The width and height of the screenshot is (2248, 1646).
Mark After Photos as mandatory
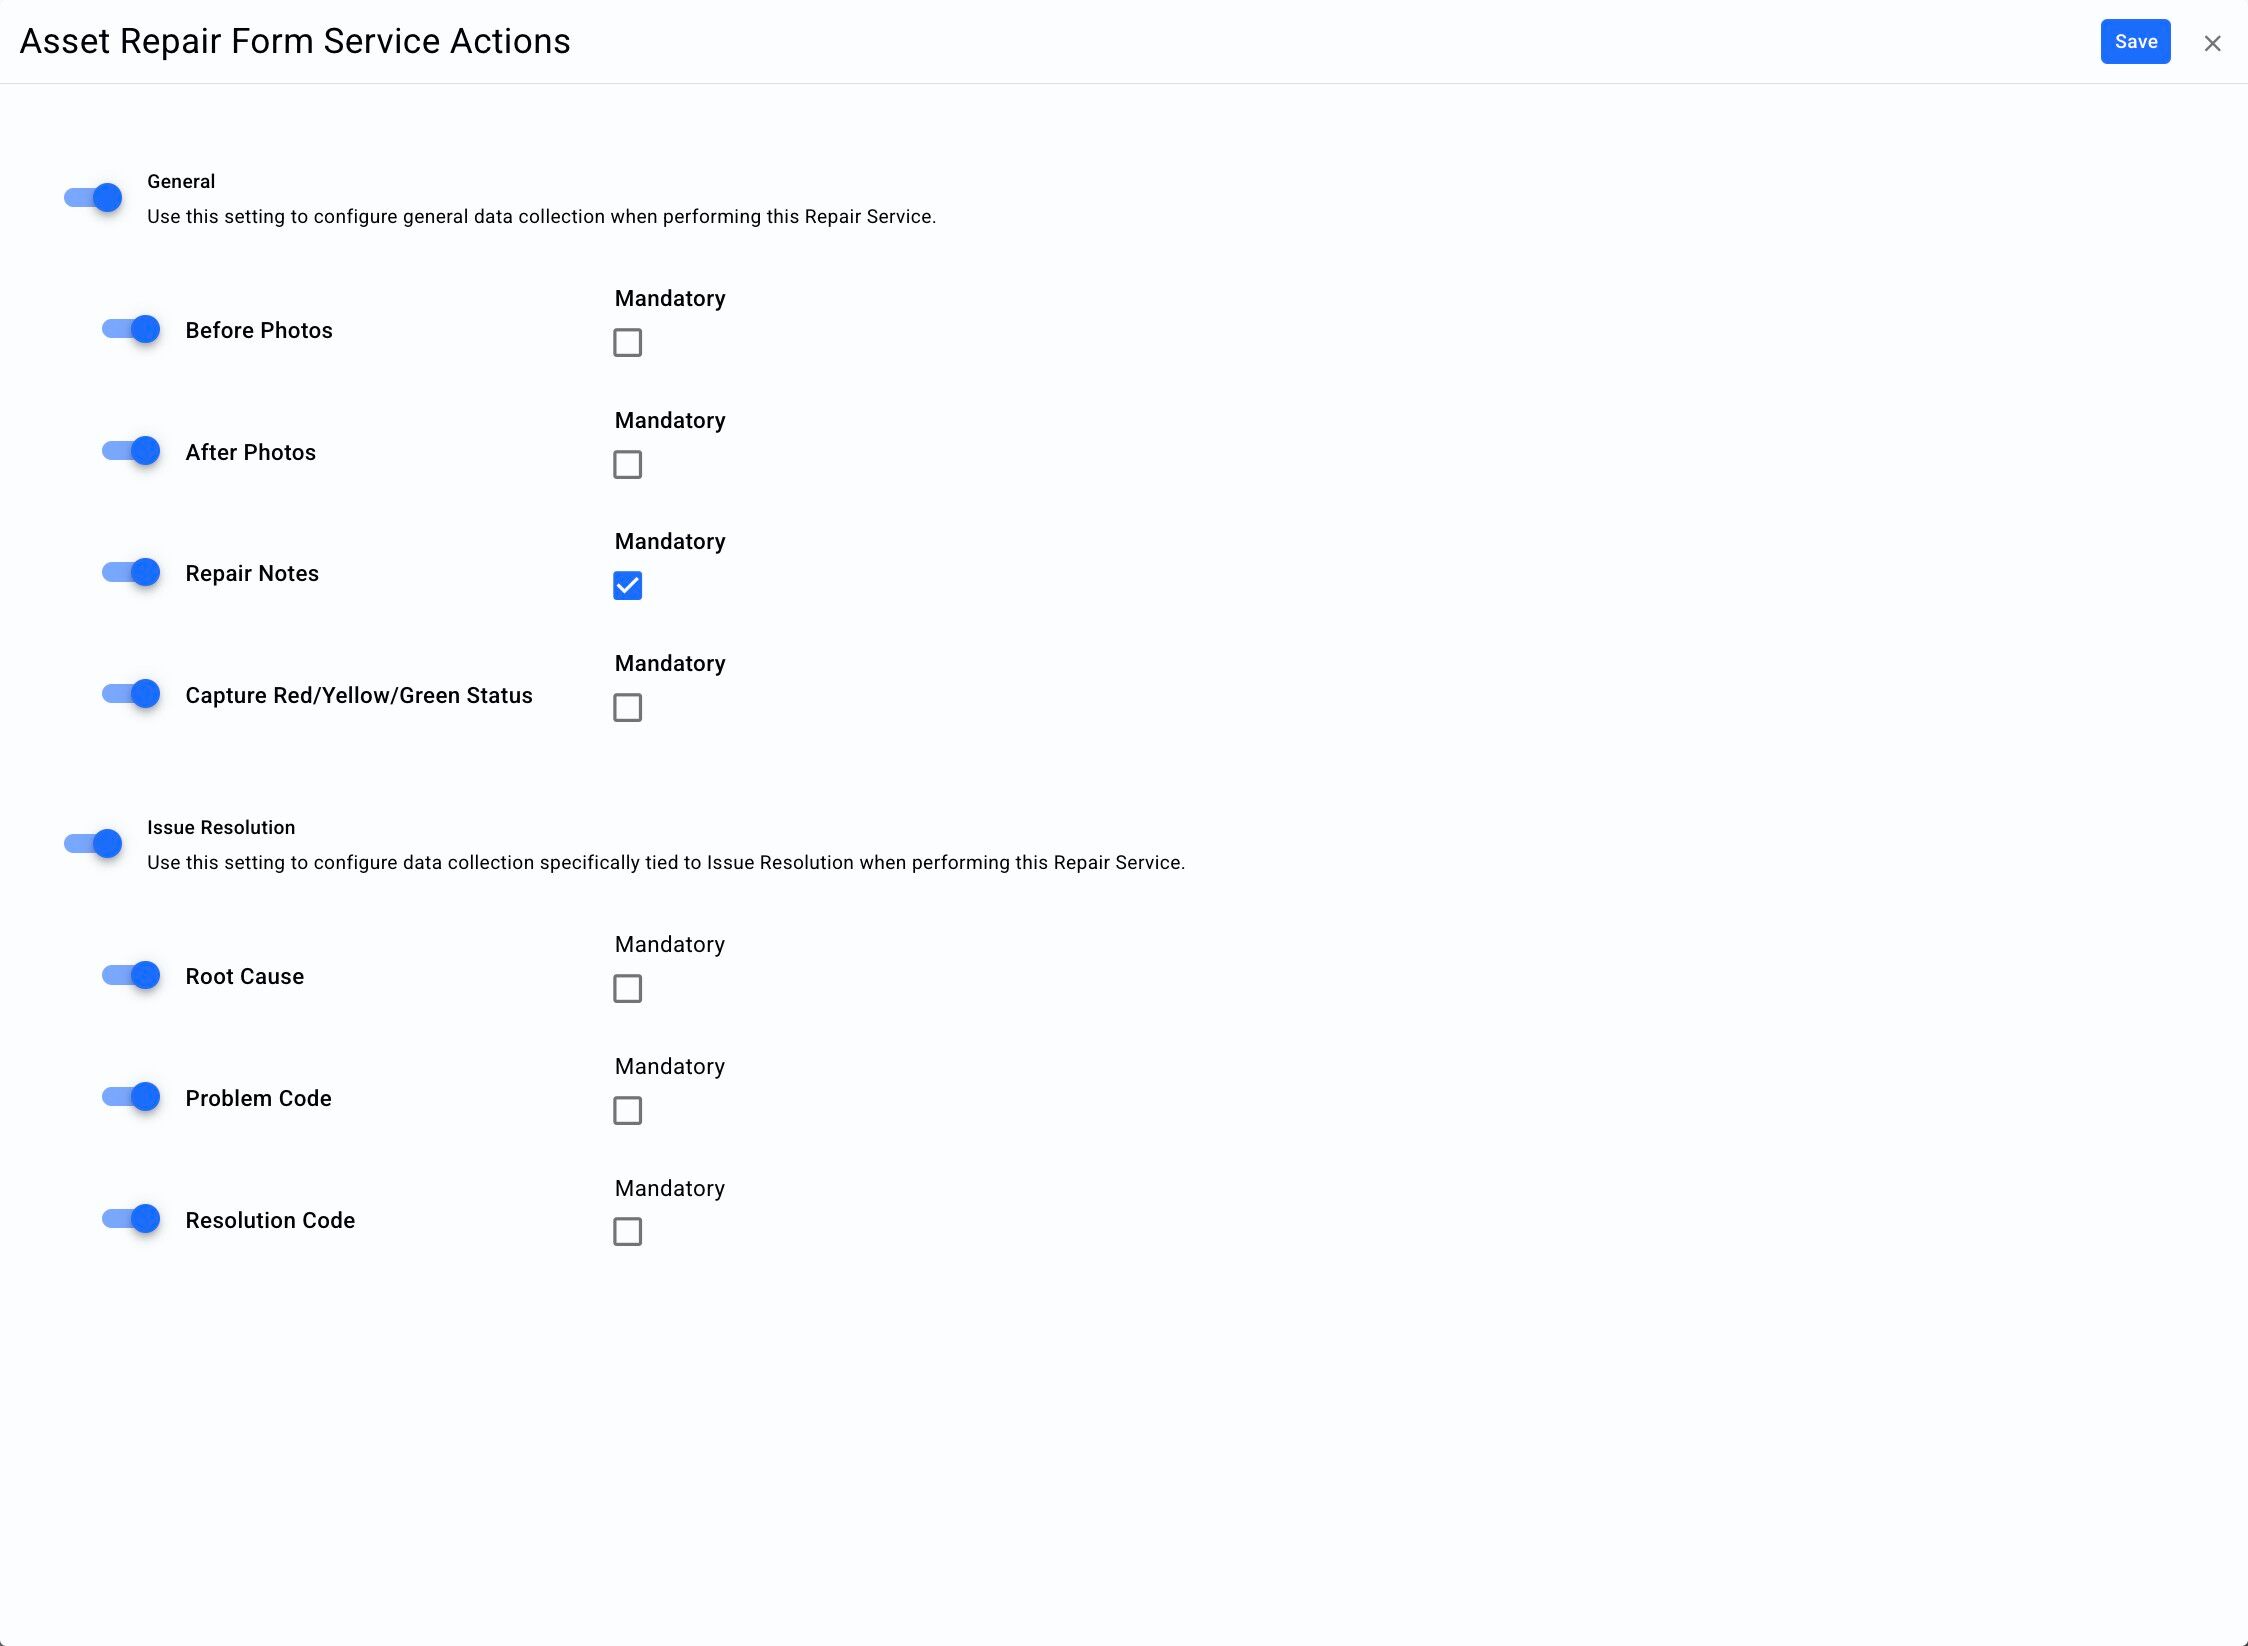(627, 465)
